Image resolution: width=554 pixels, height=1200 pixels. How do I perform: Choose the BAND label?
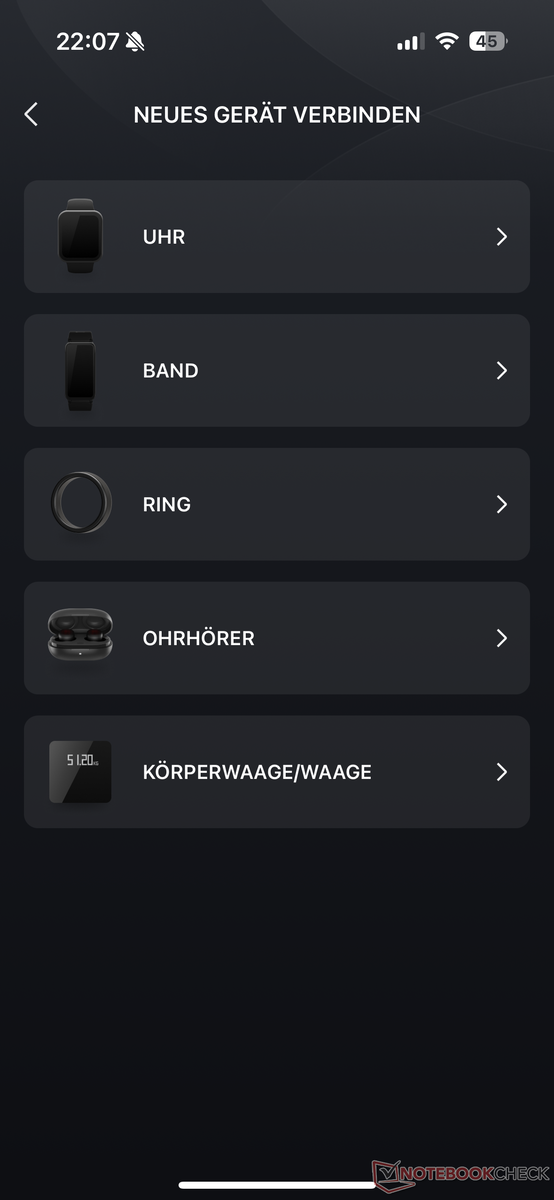coord(170,371)
